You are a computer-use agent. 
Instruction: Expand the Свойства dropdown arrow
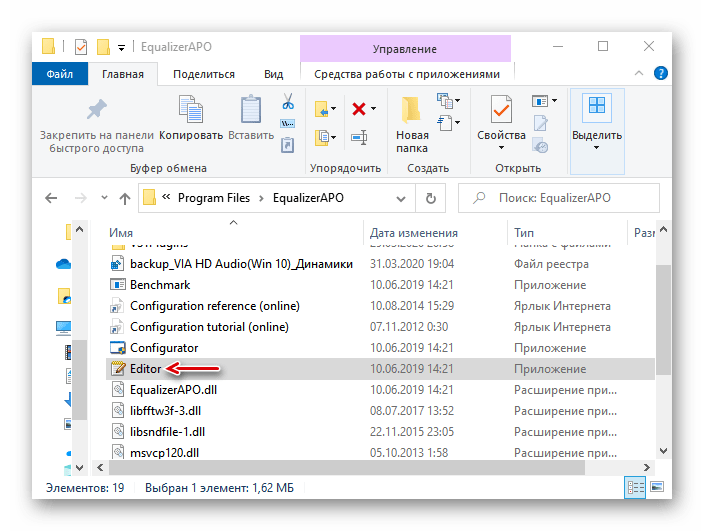501,148
